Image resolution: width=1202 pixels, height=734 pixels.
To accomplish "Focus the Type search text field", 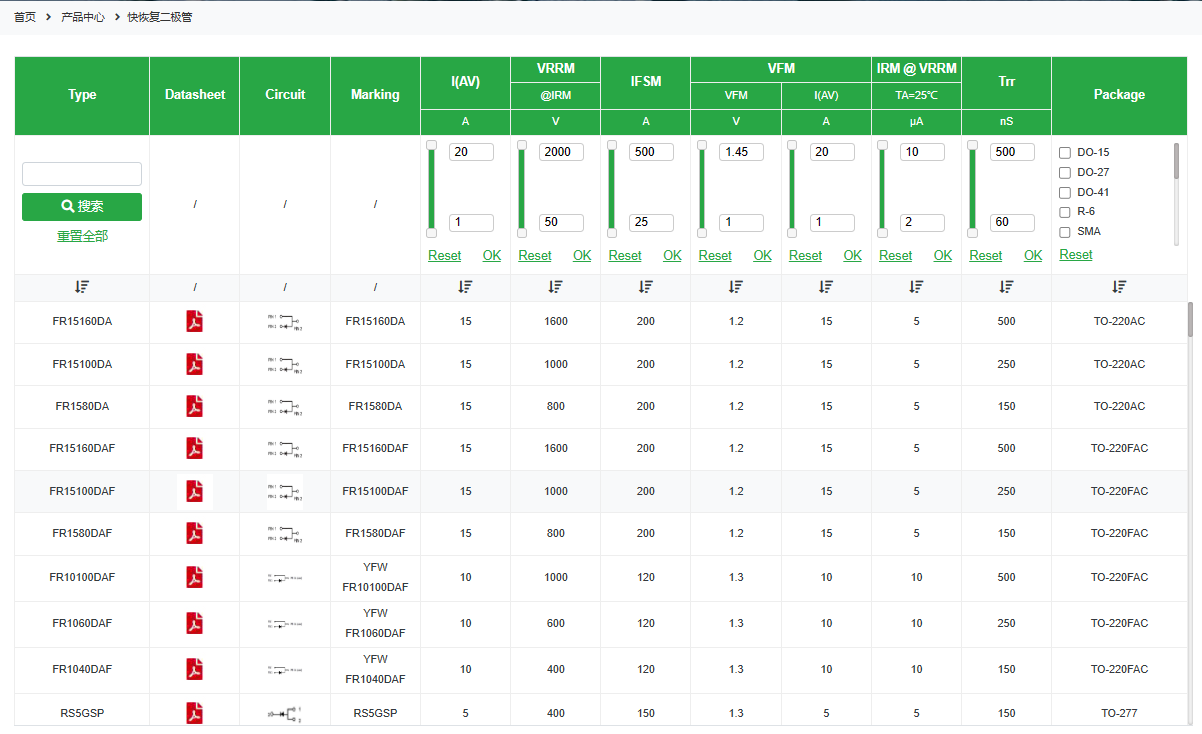I will tap(82, 174).
